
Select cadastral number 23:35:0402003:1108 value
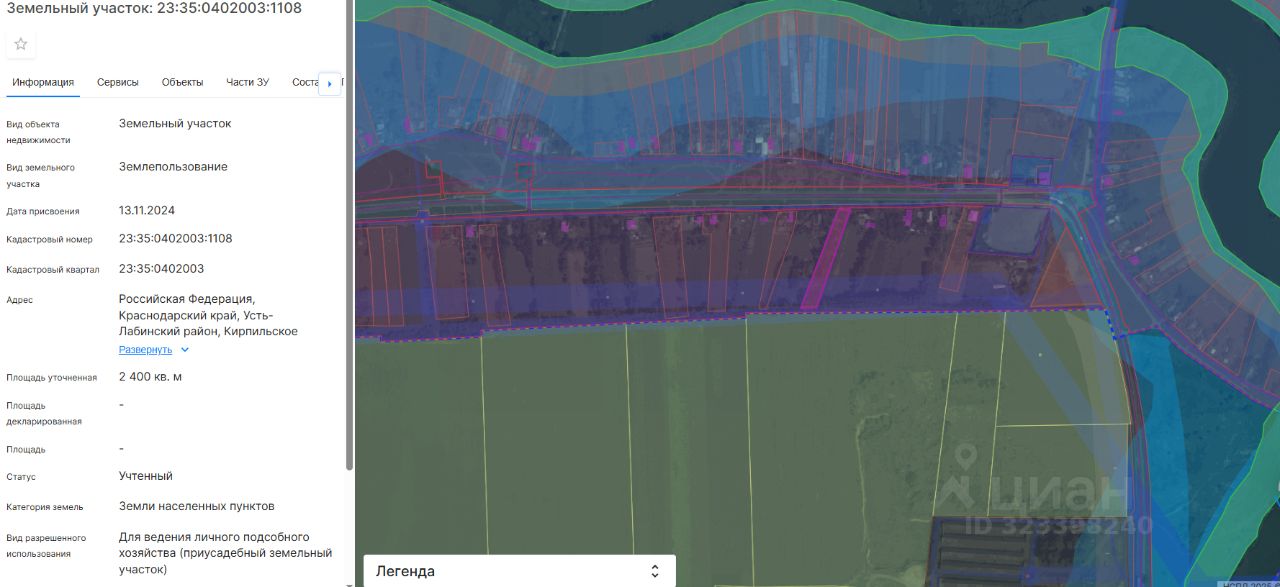(x=175, y=239)
